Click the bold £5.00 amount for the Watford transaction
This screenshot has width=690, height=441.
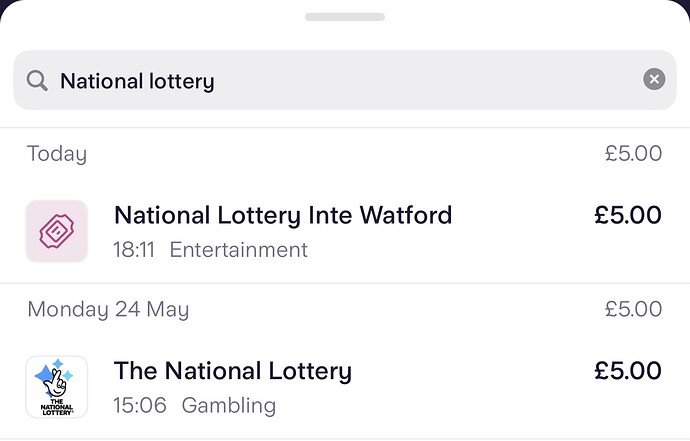(627, 215)
